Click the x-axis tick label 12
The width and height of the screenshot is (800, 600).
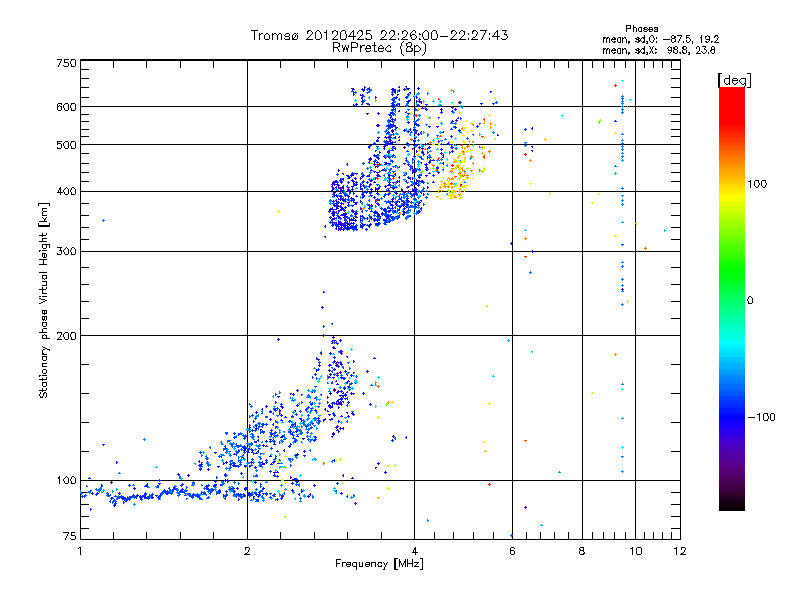[x=680, y=551]
